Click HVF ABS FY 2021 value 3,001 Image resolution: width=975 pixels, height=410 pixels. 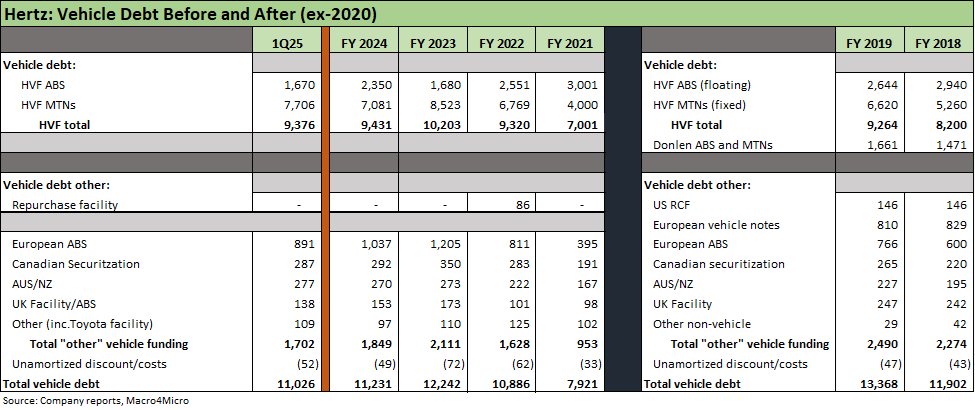pos(583,85)
